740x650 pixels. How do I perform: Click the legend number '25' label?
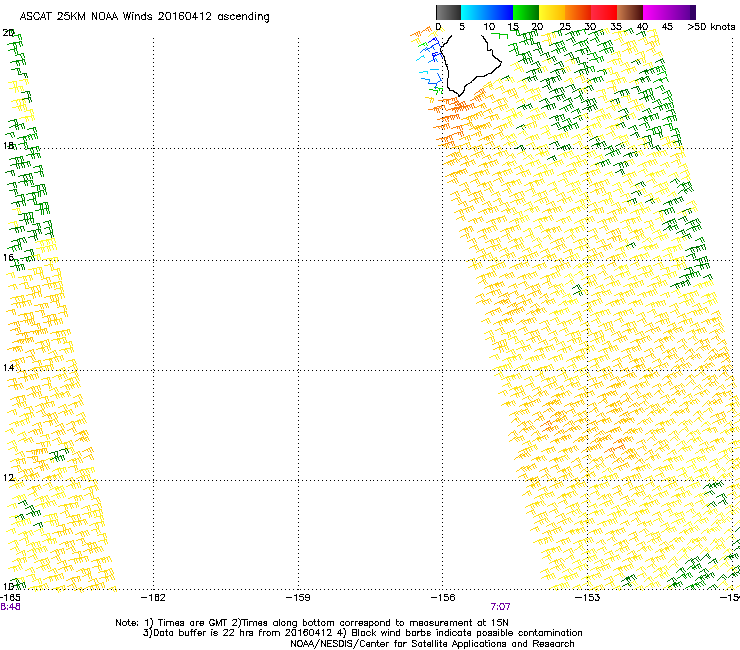pyautogui.click(x=564, y=27)
